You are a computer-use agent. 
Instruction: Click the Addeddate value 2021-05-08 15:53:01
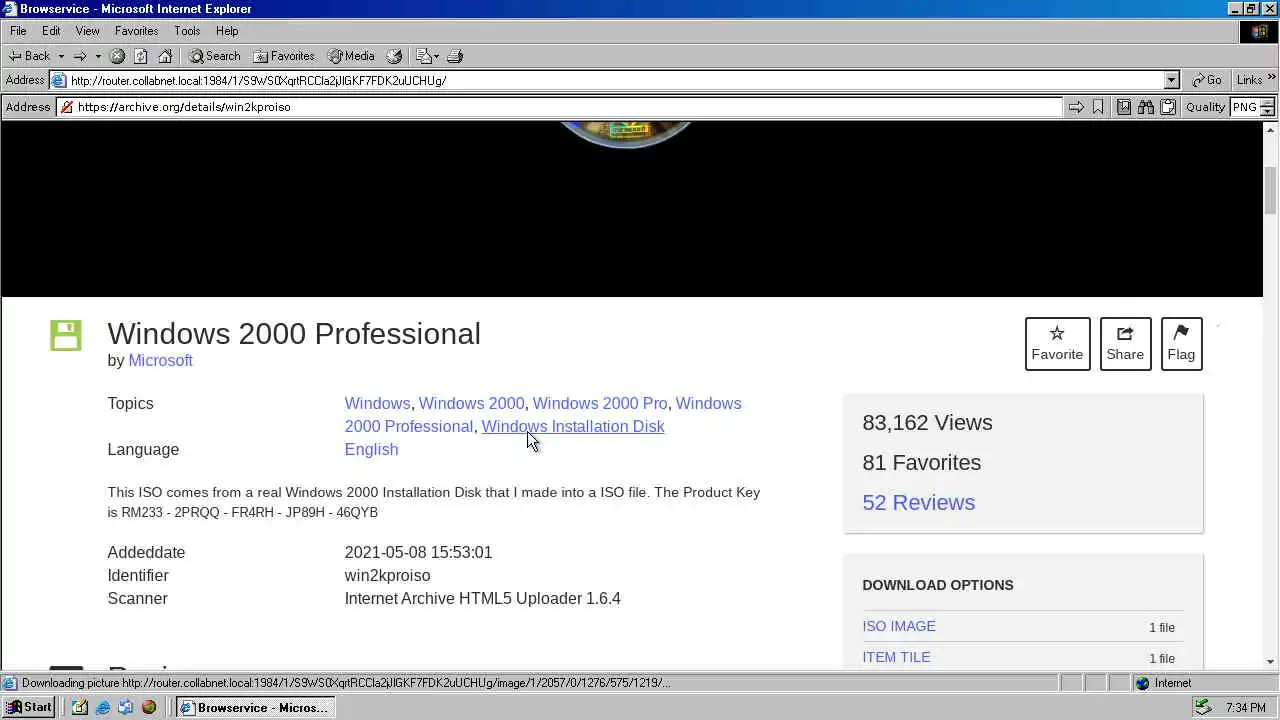[x=418, y=552]
